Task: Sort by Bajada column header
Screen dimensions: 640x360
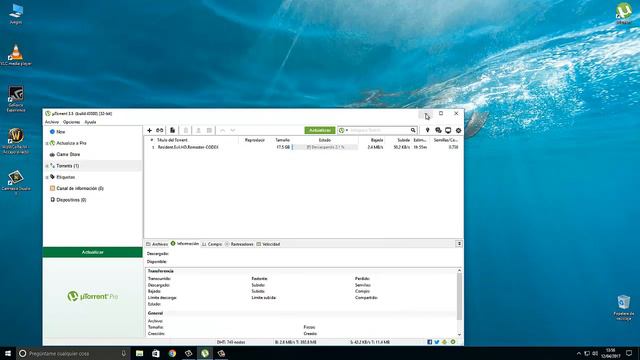Action: pyautogui.click(x=377, y=140)
